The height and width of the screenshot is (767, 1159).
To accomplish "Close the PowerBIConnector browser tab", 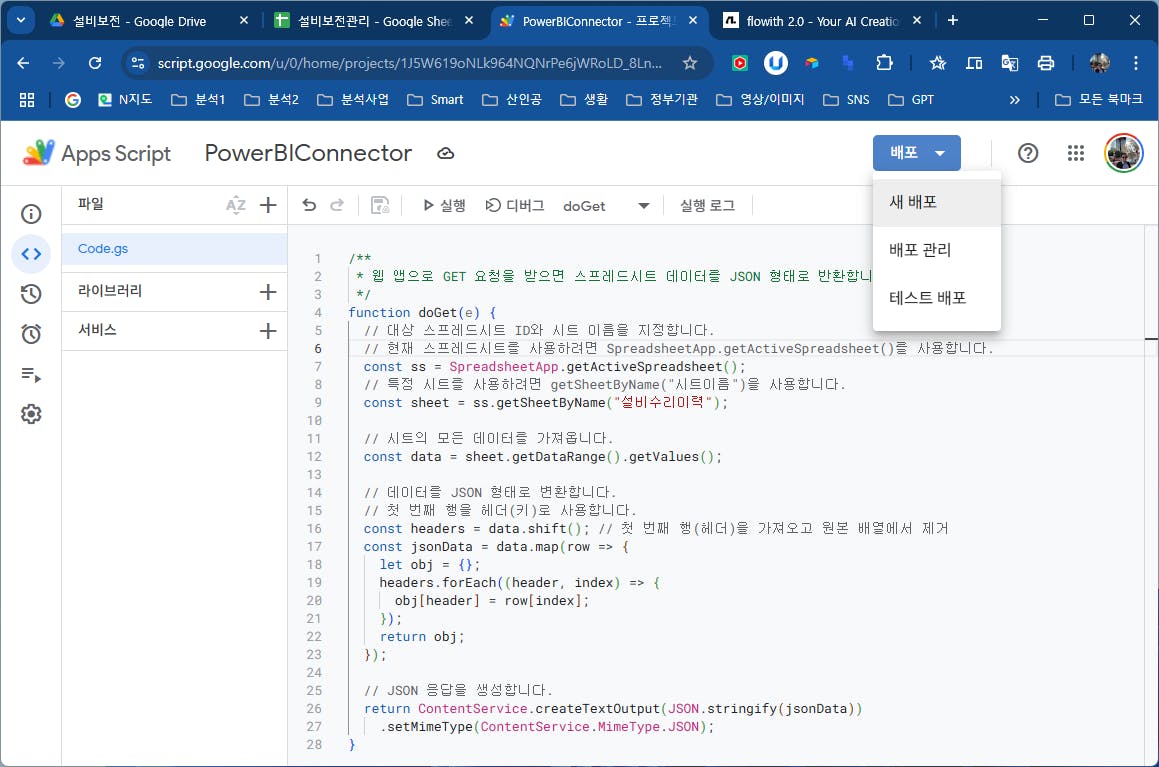I will 693,21.
